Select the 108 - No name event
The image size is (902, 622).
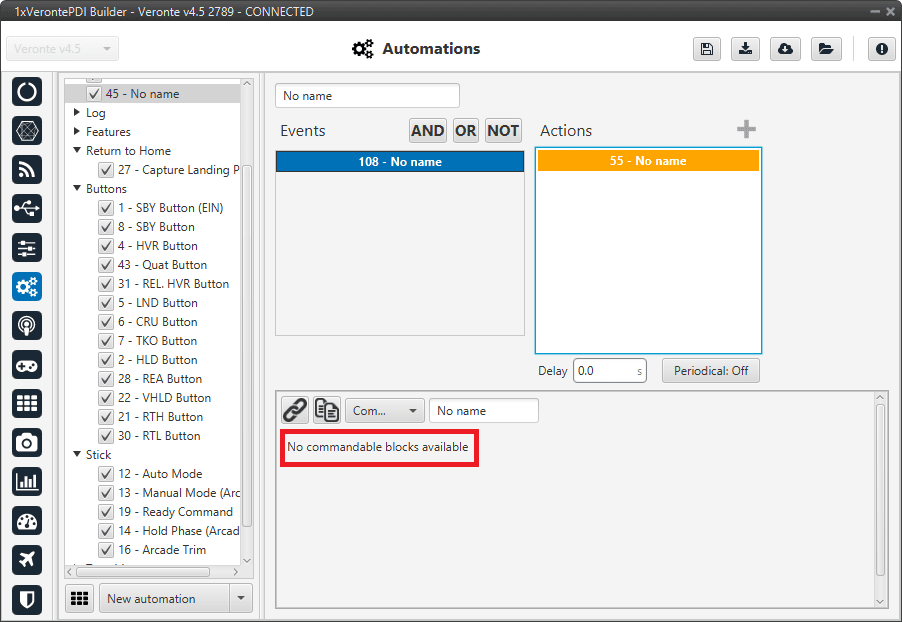[x=400, y=162]
